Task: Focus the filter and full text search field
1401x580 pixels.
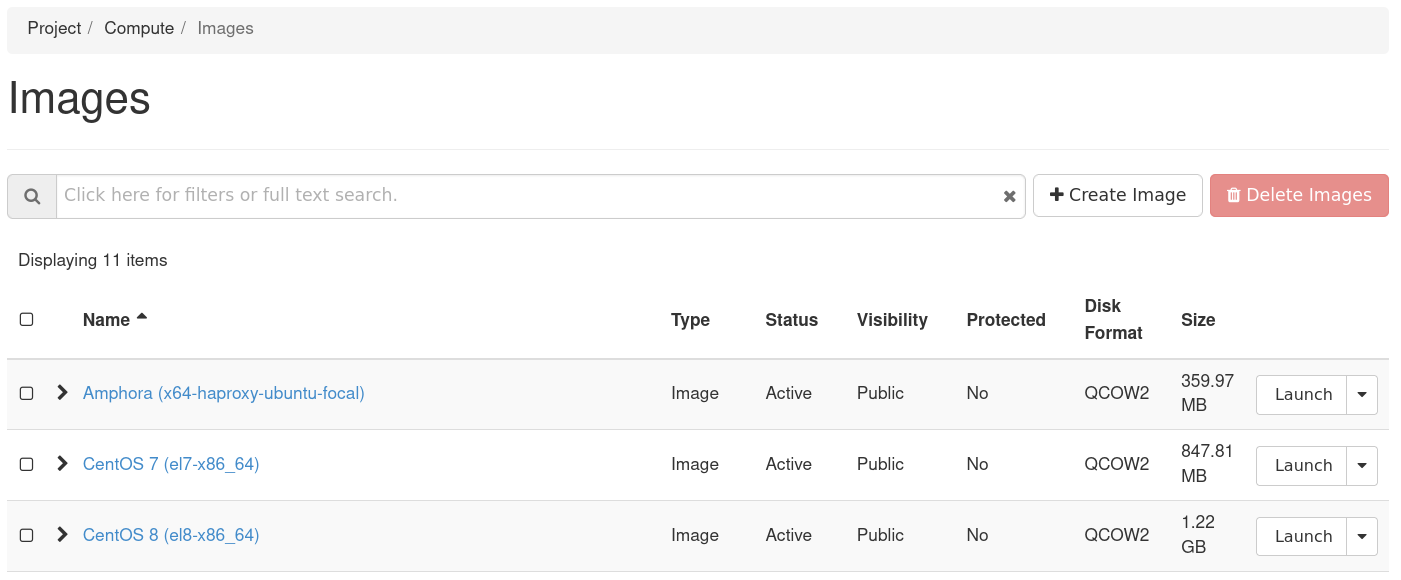Action: pos(530,196)
